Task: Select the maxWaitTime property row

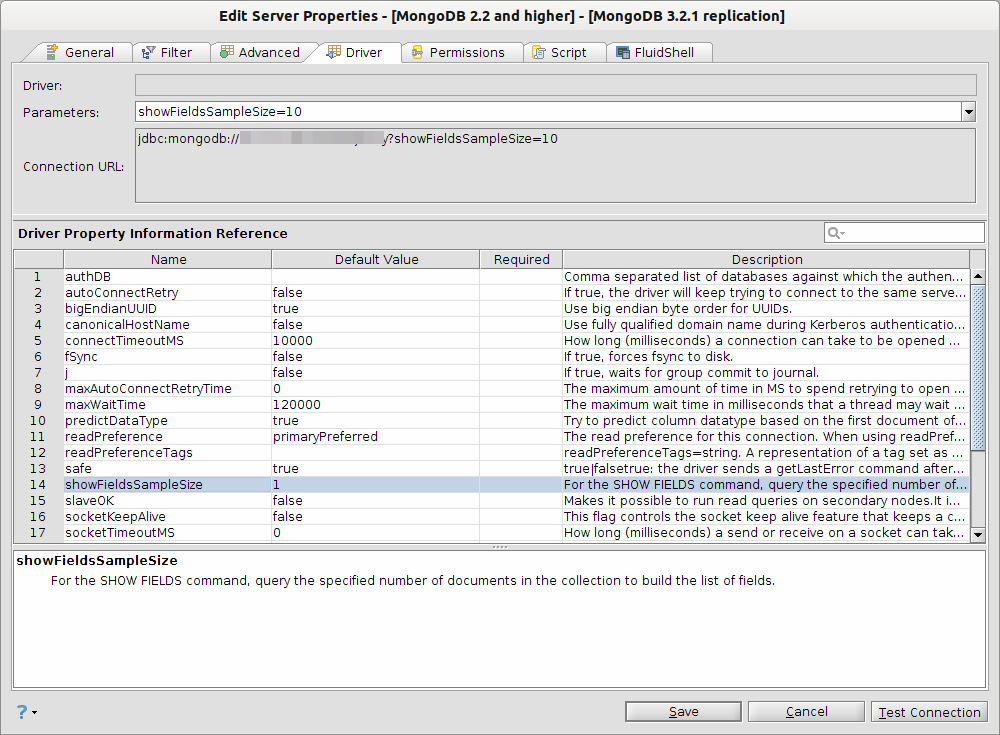Action: [491, 404]
